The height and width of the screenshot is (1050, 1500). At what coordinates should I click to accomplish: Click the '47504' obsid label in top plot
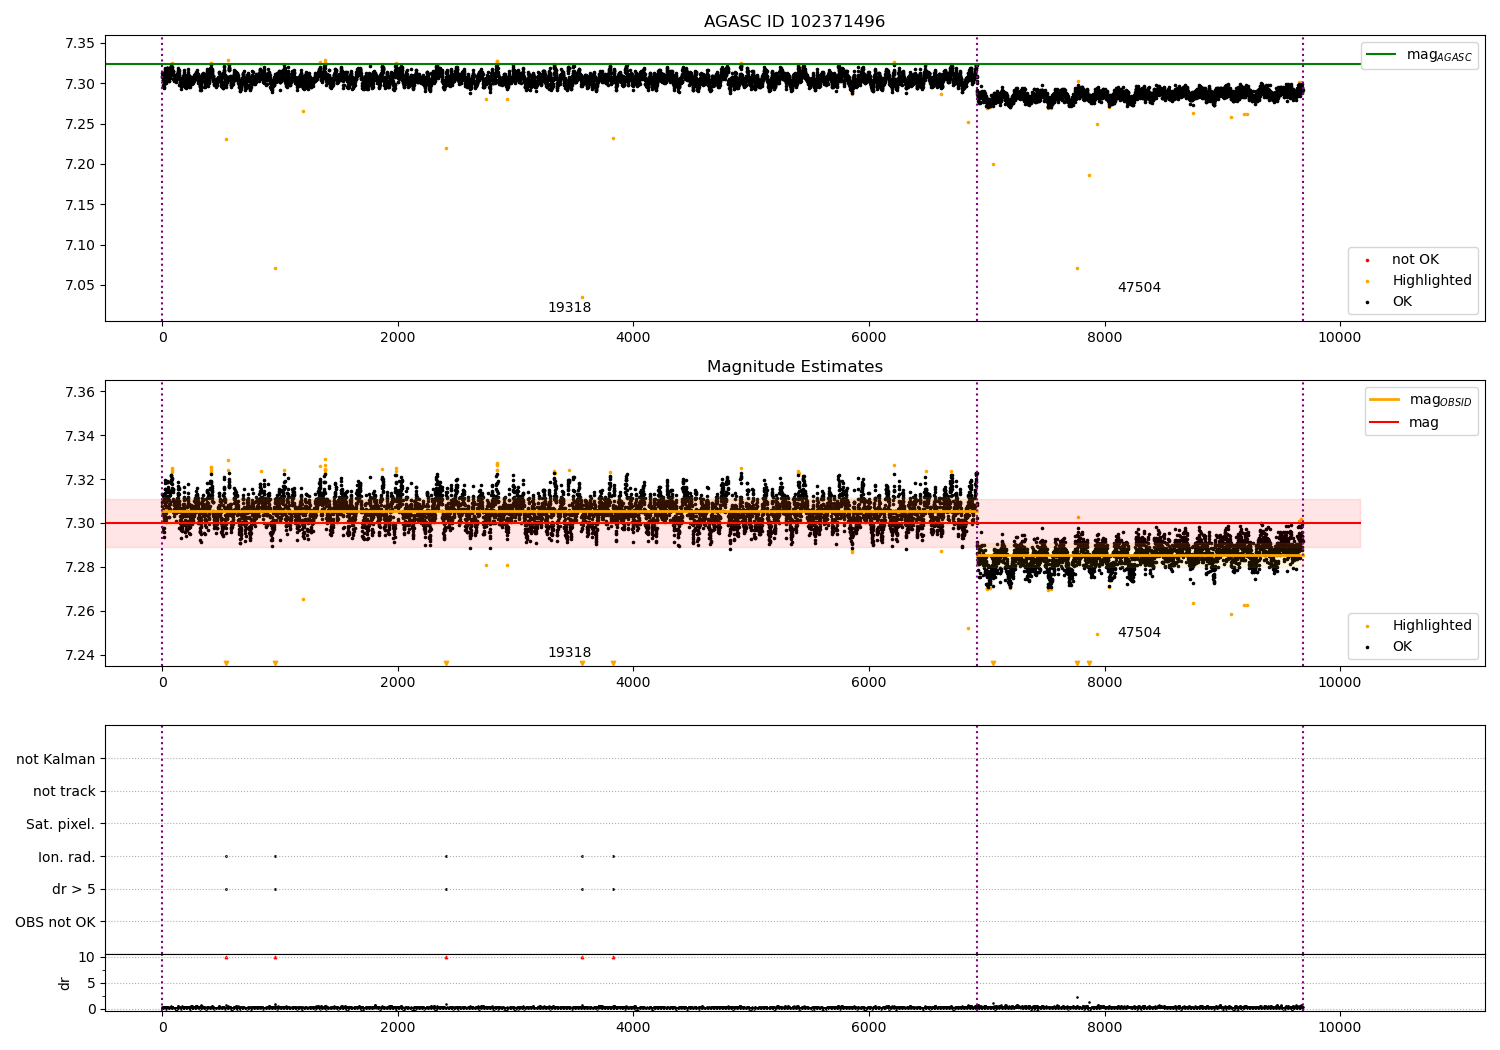click(1139, 288)
